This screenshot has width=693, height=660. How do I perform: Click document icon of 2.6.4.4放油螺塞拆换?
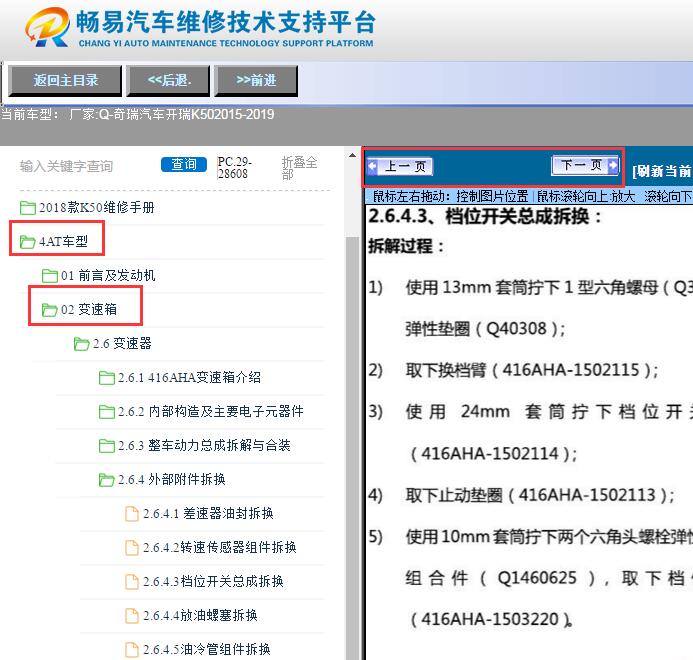point(132,616)
